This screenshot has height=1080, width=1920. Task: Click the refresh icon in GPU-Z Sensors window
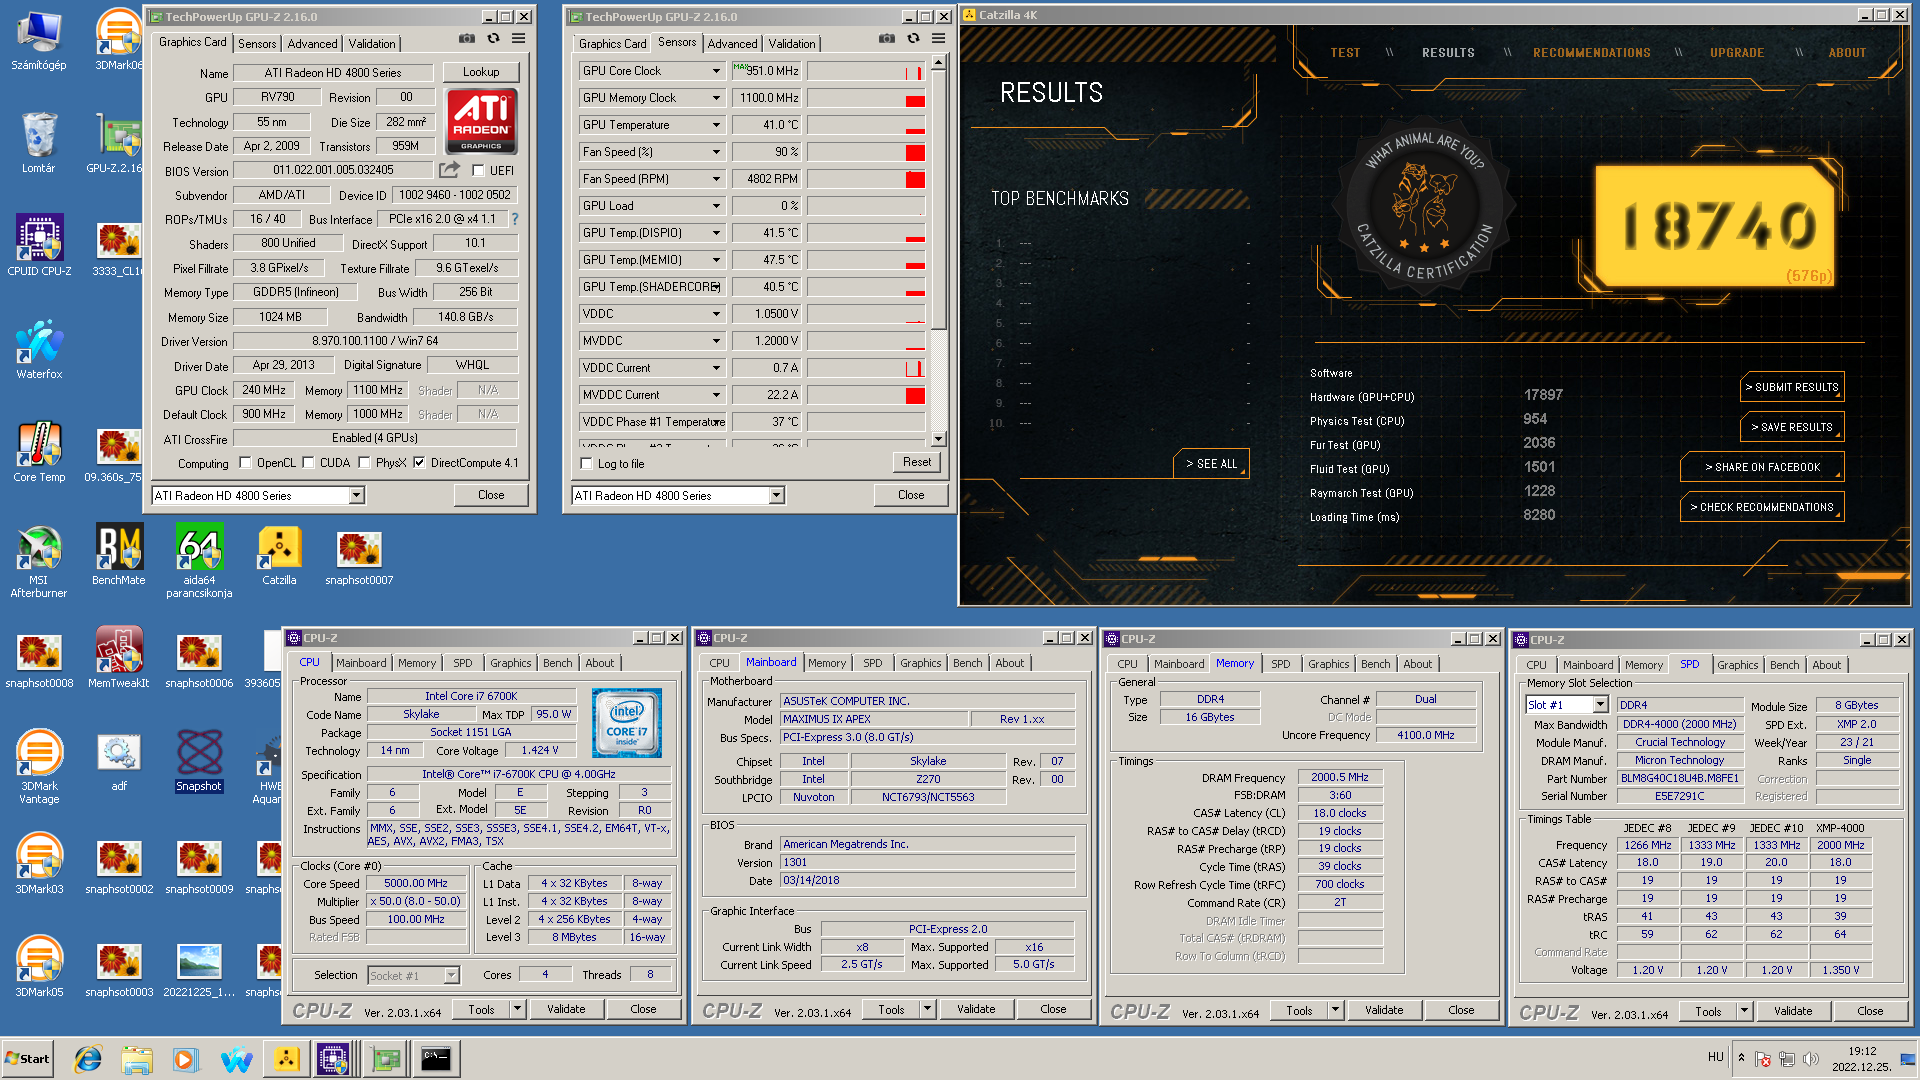tap(913, 38)
